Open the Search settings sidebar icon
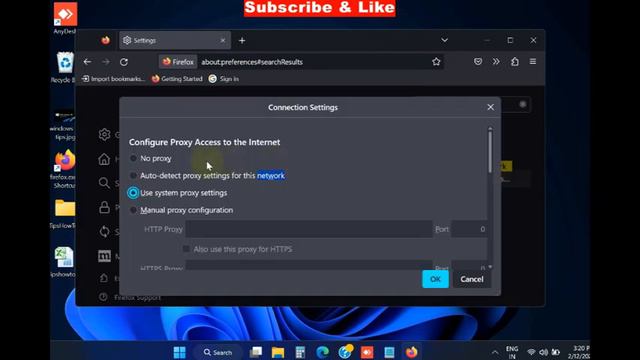This screenshot has width=640, height=360. pyautogui.click(x=104, y=183)
